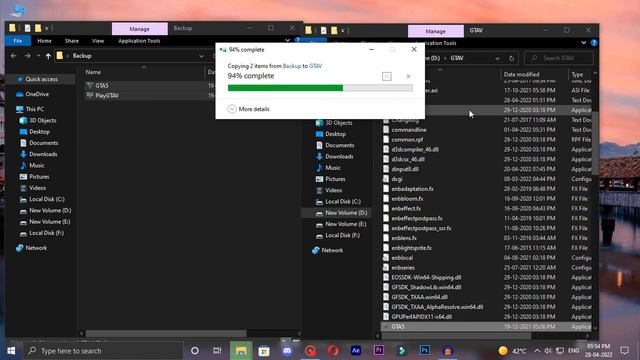Open 3D Objects in Backup sidebar

pos(42,120)
